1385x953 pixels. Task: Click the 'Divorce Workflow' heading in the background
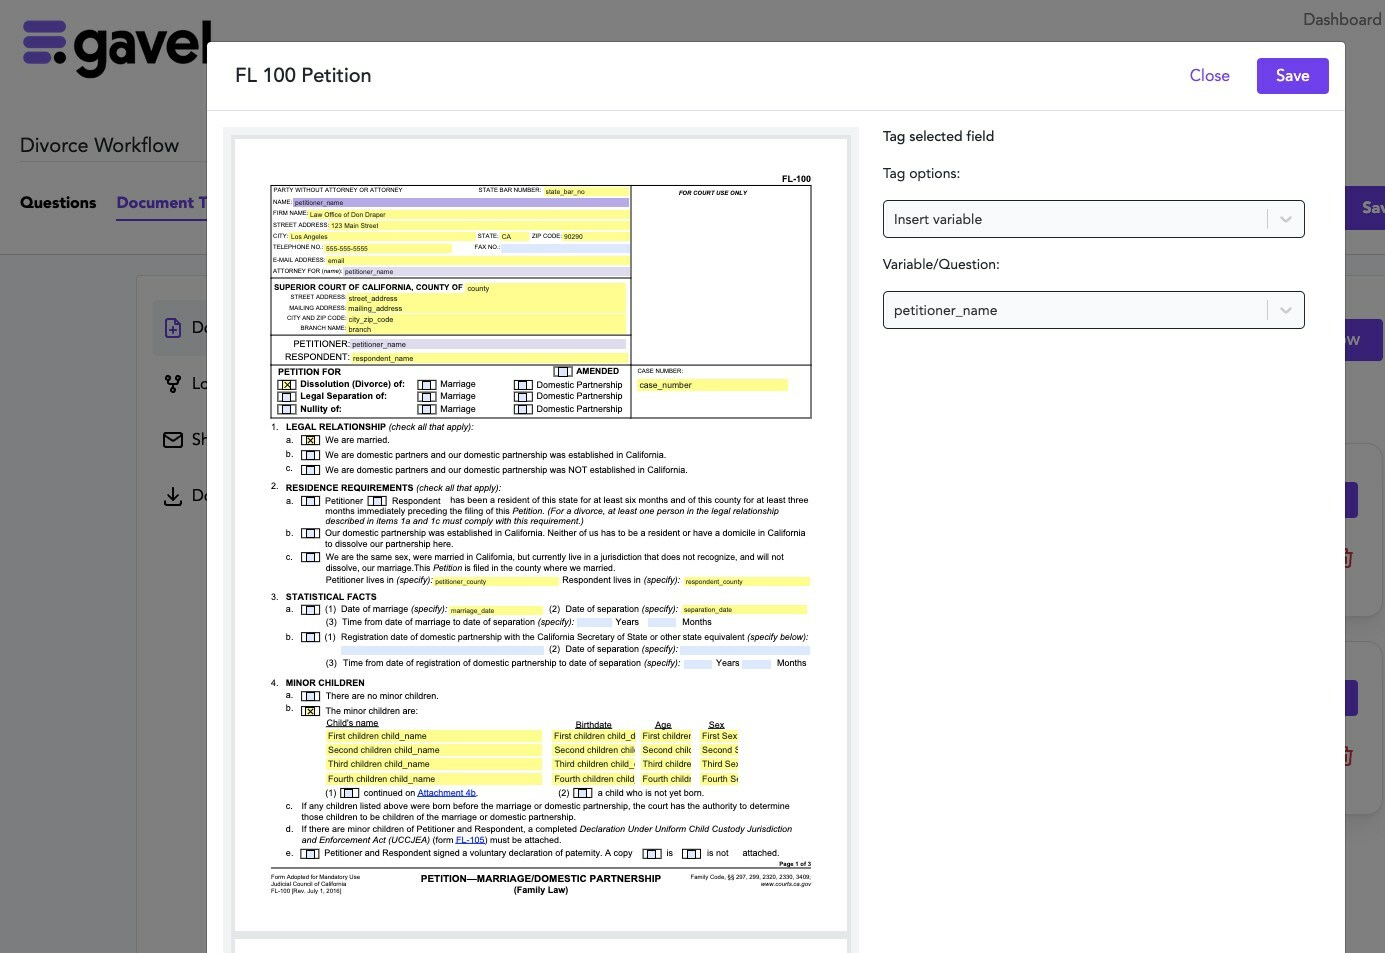[x=99, y=145]
